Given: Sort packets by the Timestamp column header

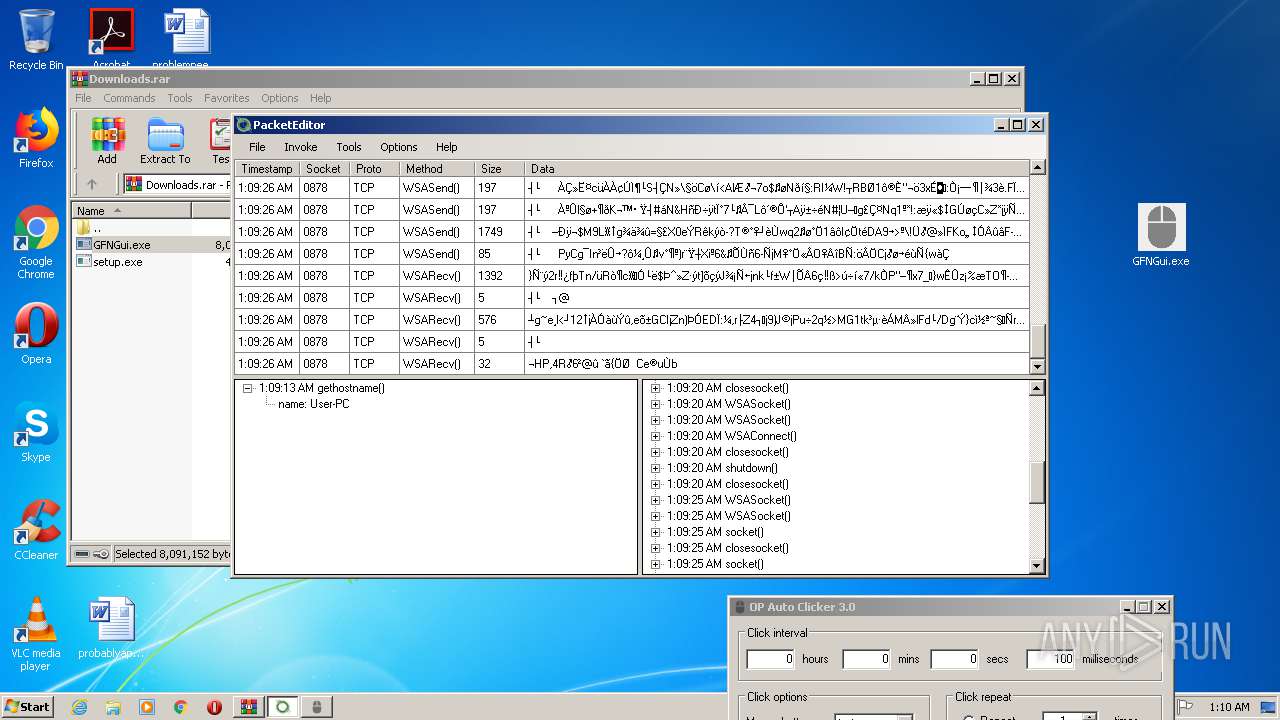Looking at the screenshot, I should (266, 169).
